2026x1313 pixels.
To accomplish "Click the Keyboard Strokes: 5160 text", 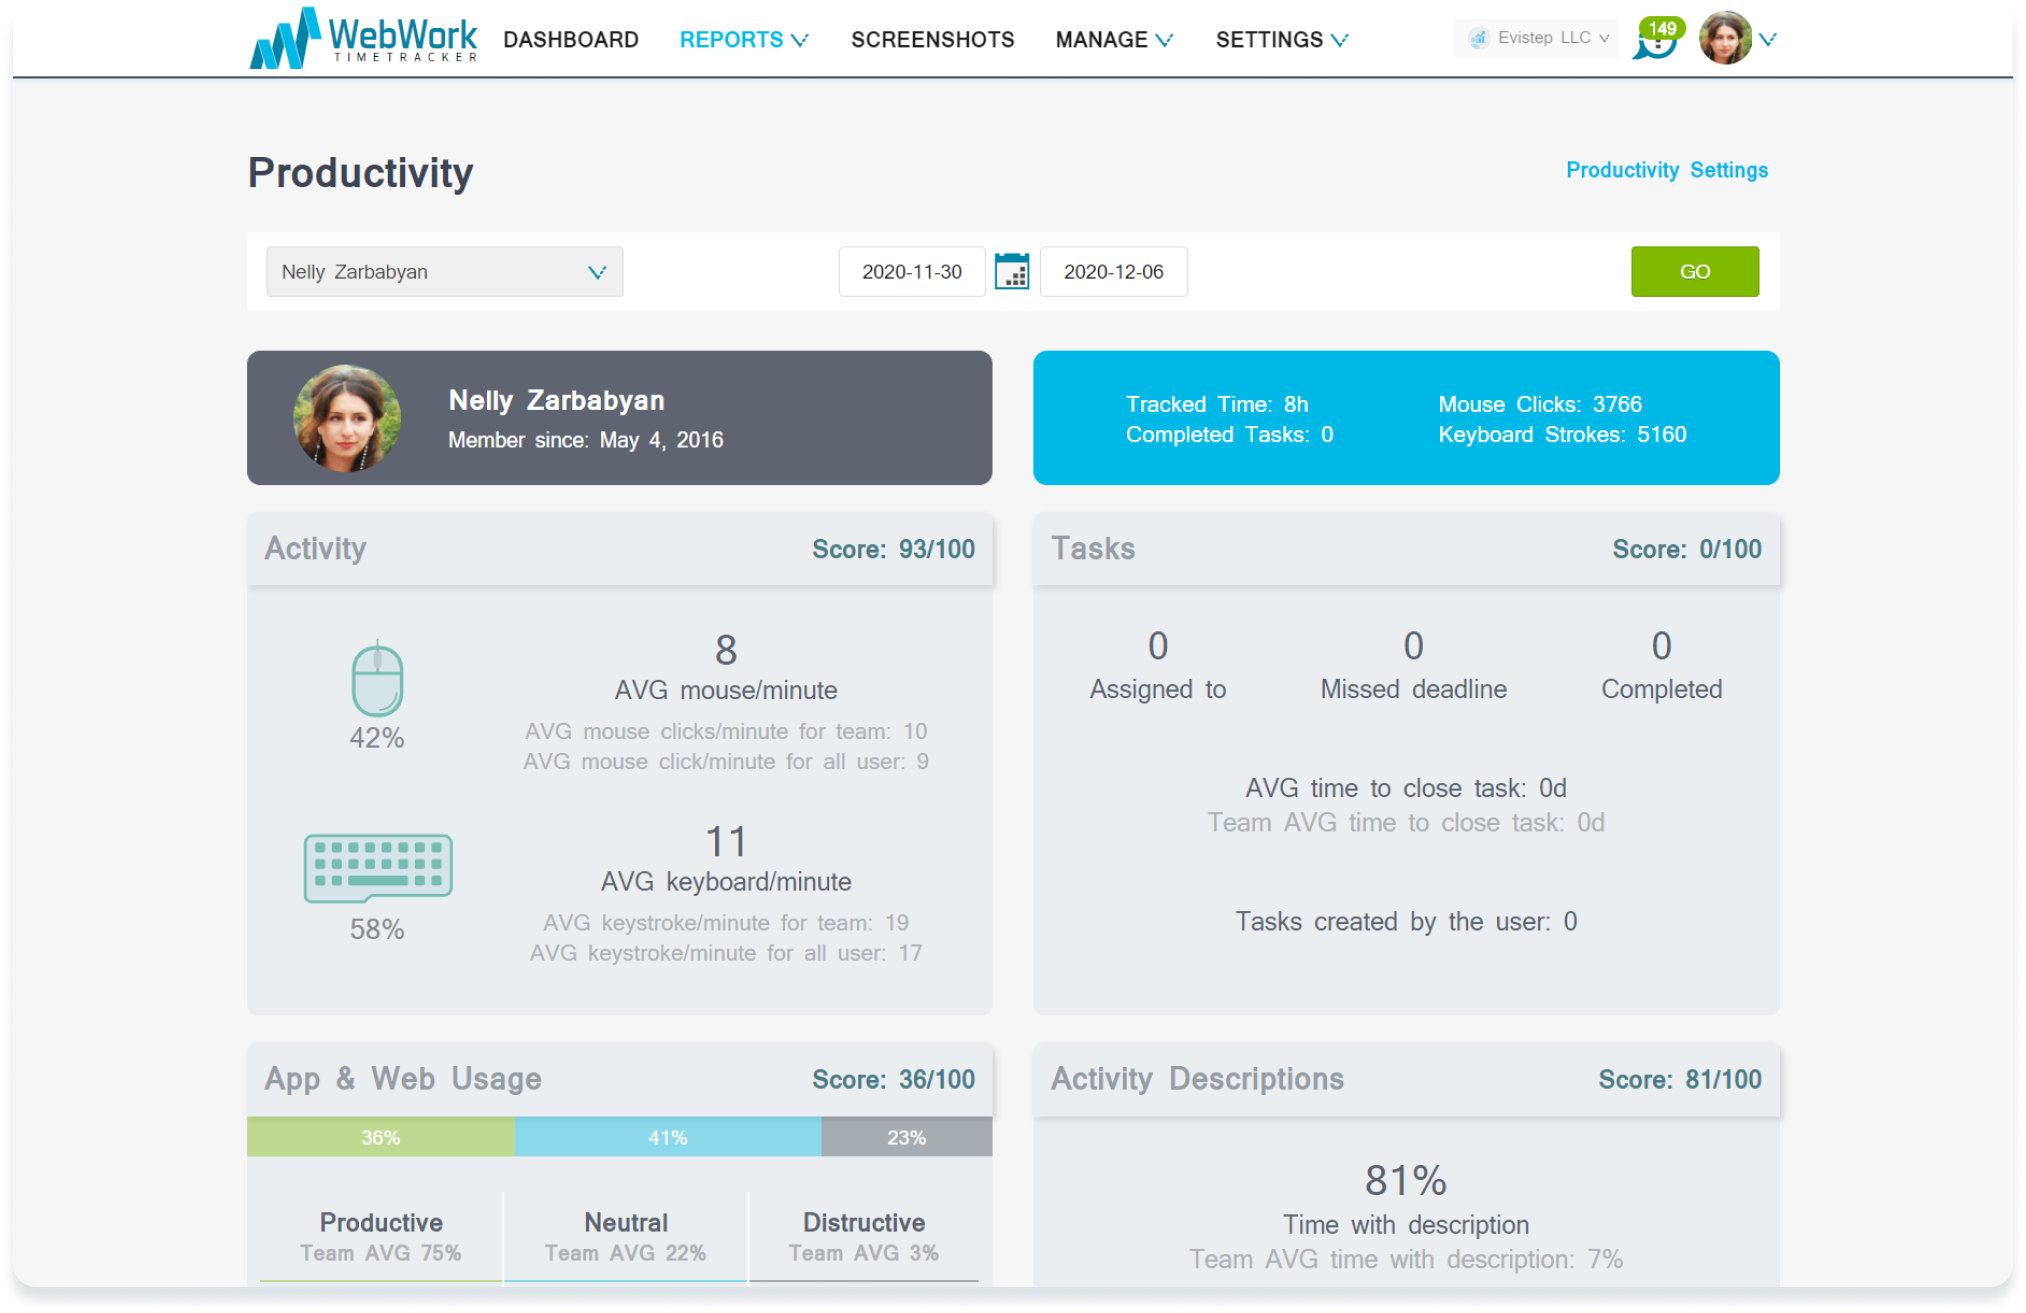I will (1562, 434).
